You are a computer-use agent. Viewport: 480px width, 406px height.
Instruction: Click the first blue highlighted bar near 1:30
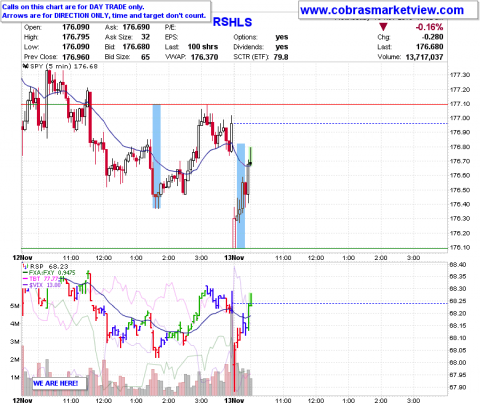tap(156, 156)
